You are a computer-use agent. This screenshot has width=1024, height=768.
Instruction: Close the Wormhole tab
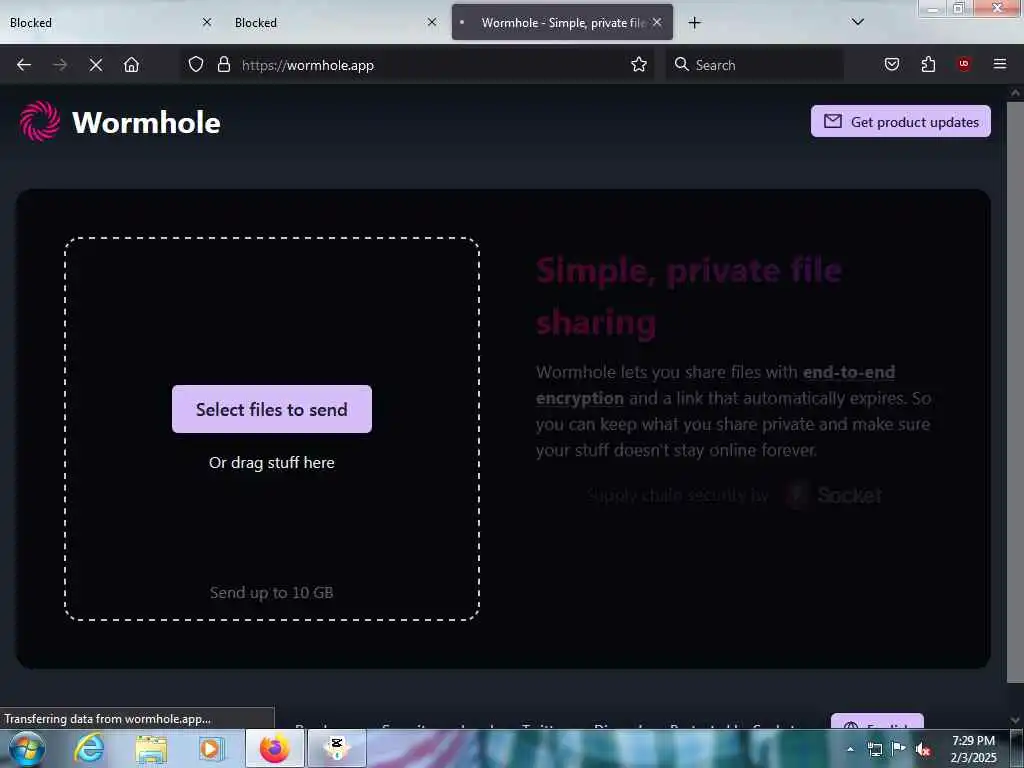point(657,22)
